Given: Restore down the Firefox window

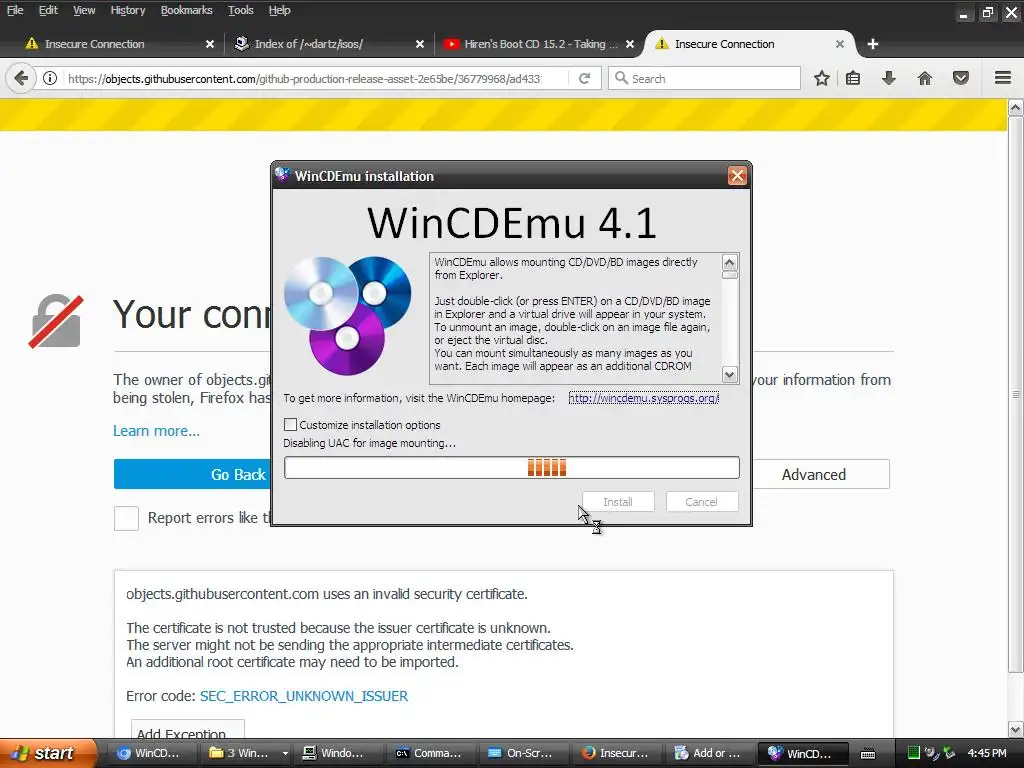Looking at the screenshot, I should [x=987, y=12].
